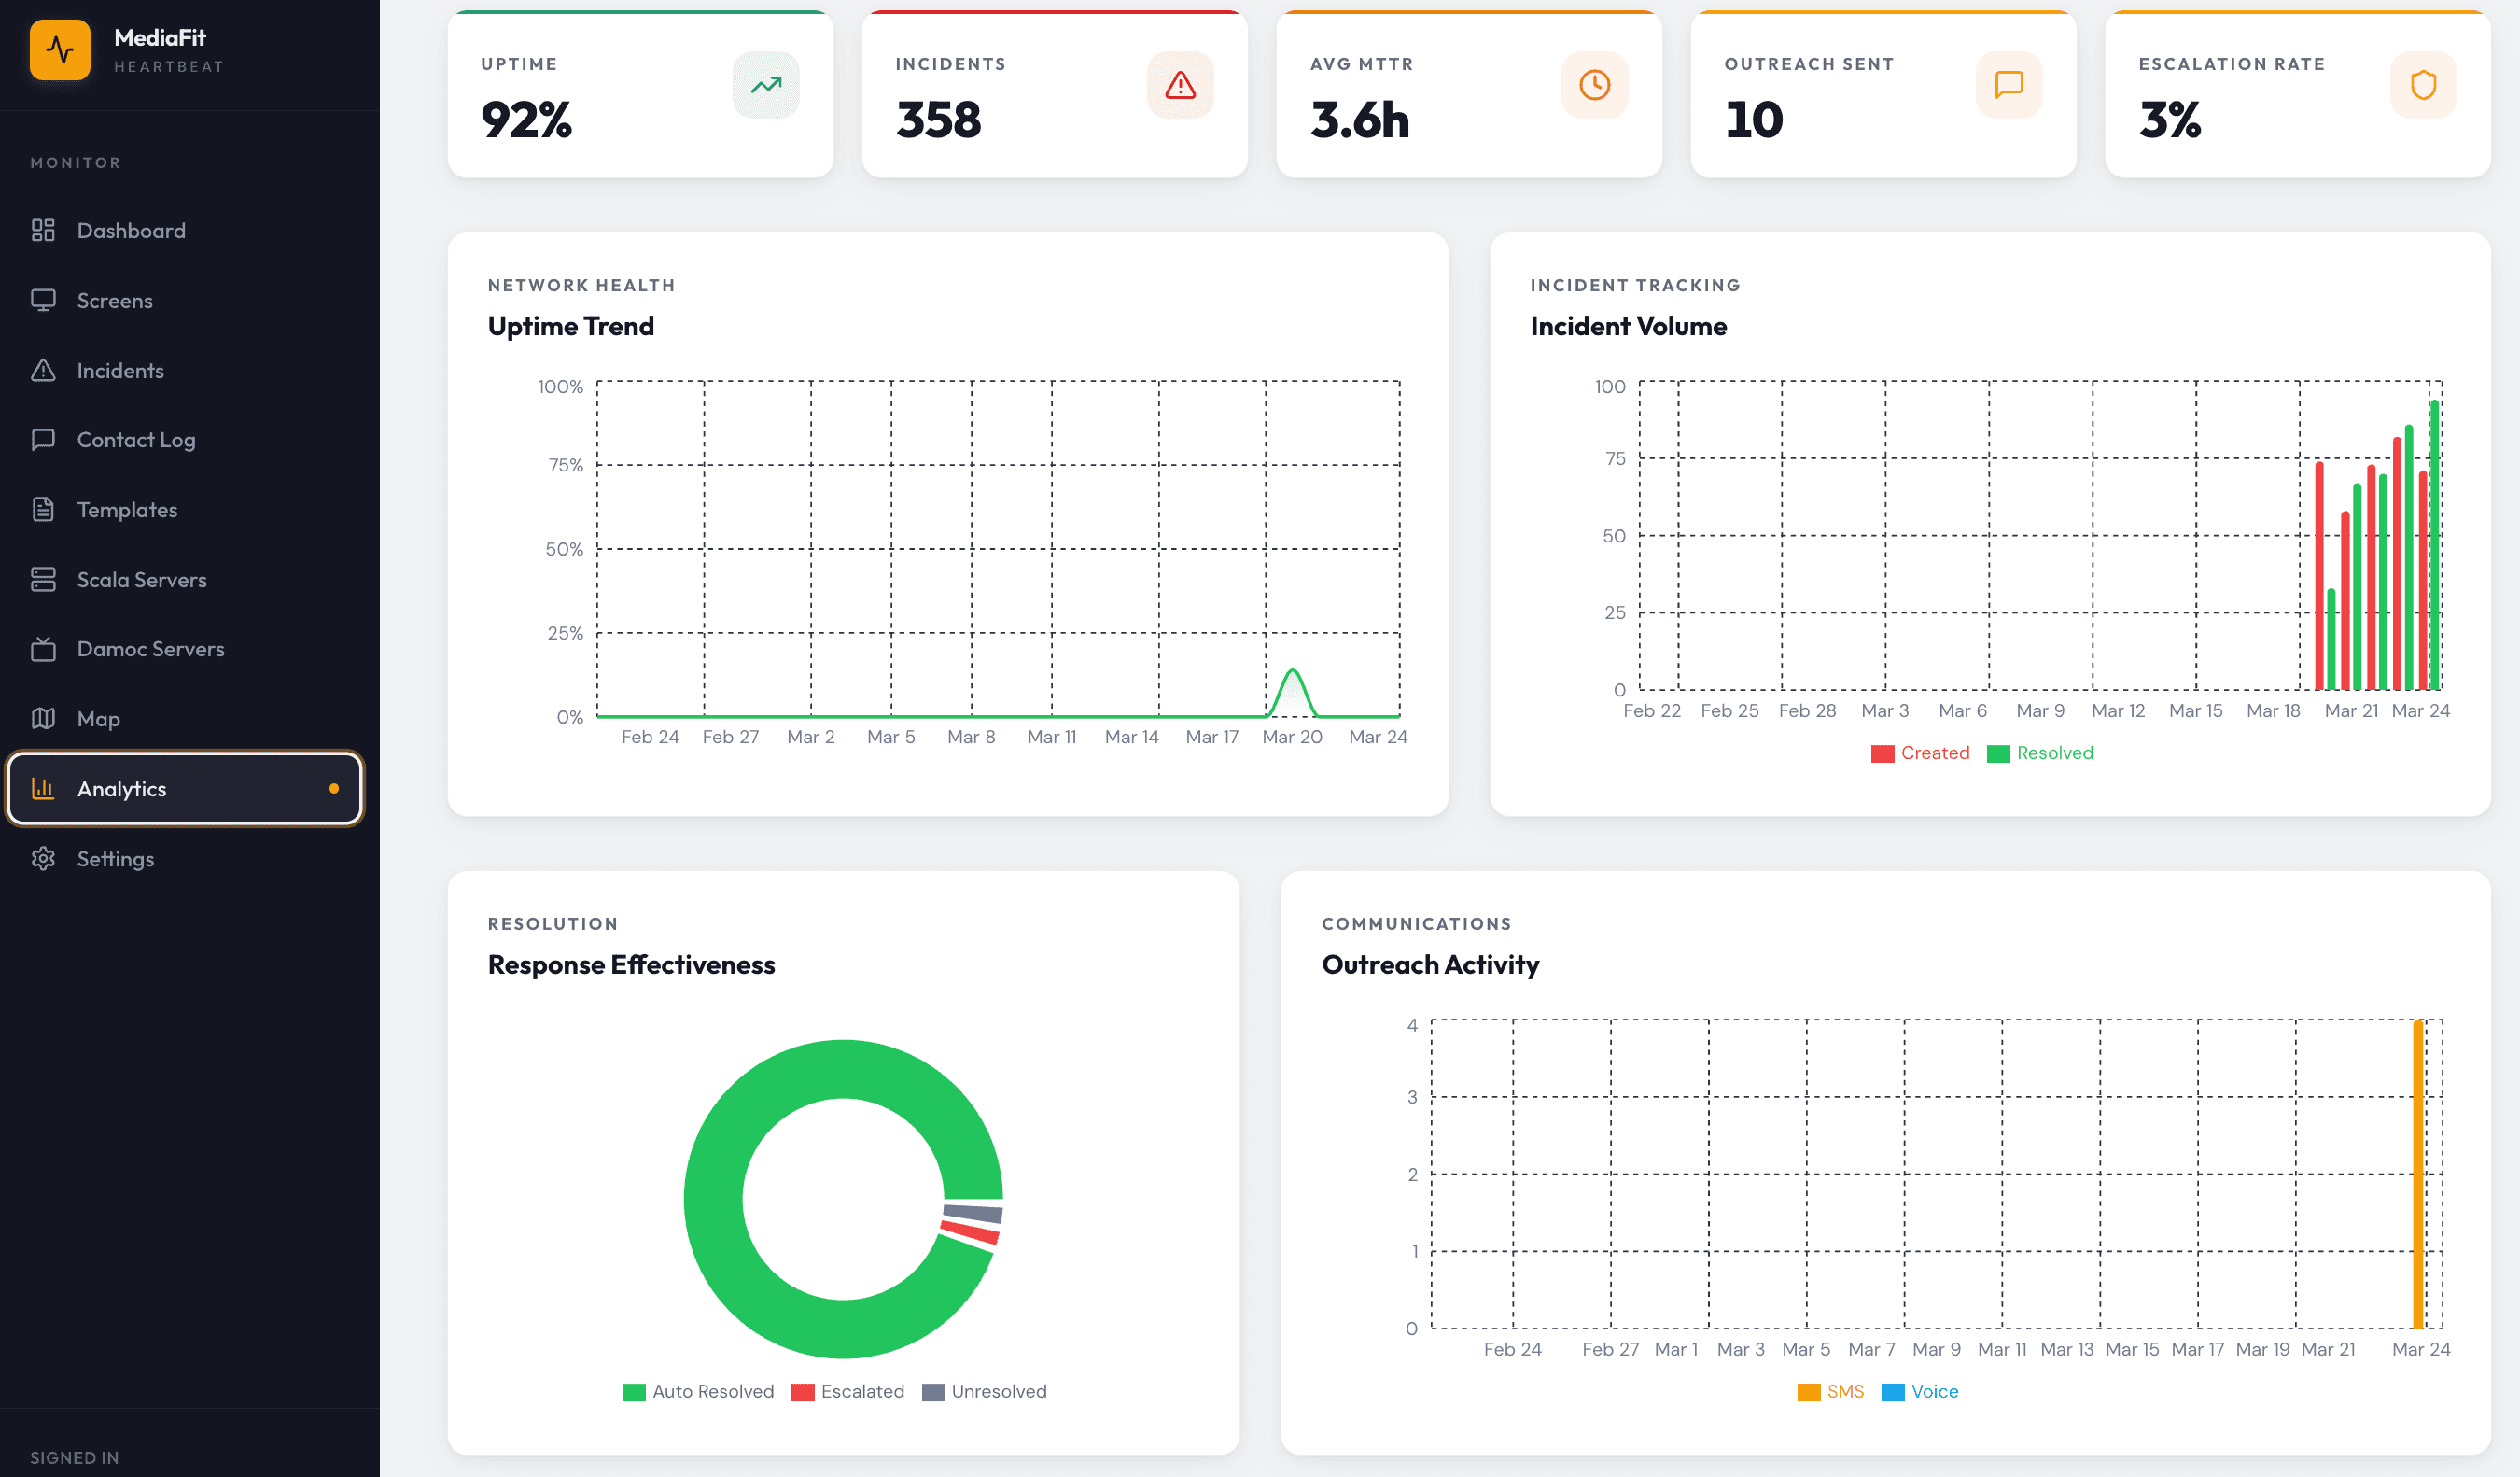This screenshot has height=1477, width=2520.
Task: Click the Analytics bar chart icon
Action: click(44, 788)
